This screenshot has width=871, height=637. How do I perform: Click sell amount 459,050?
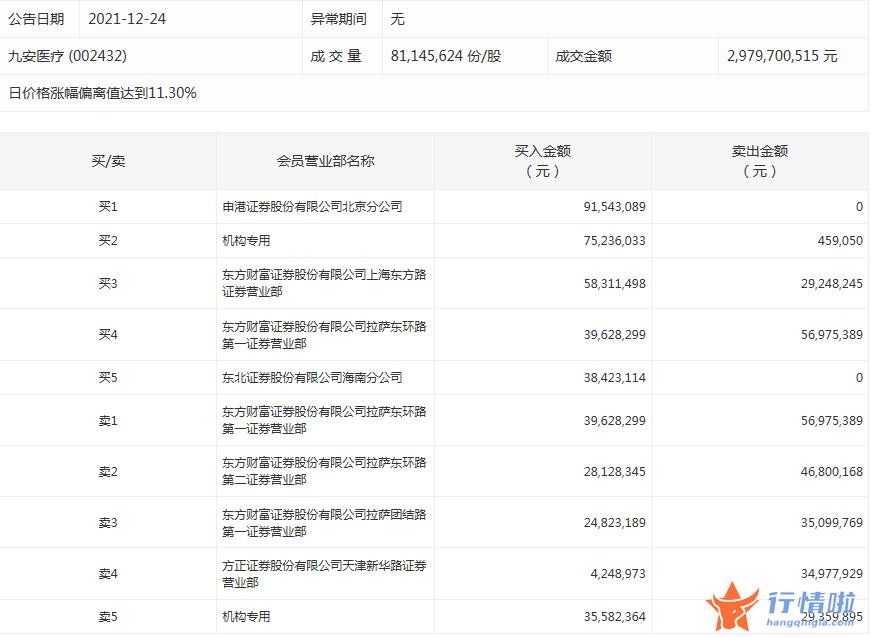(840, 240)
